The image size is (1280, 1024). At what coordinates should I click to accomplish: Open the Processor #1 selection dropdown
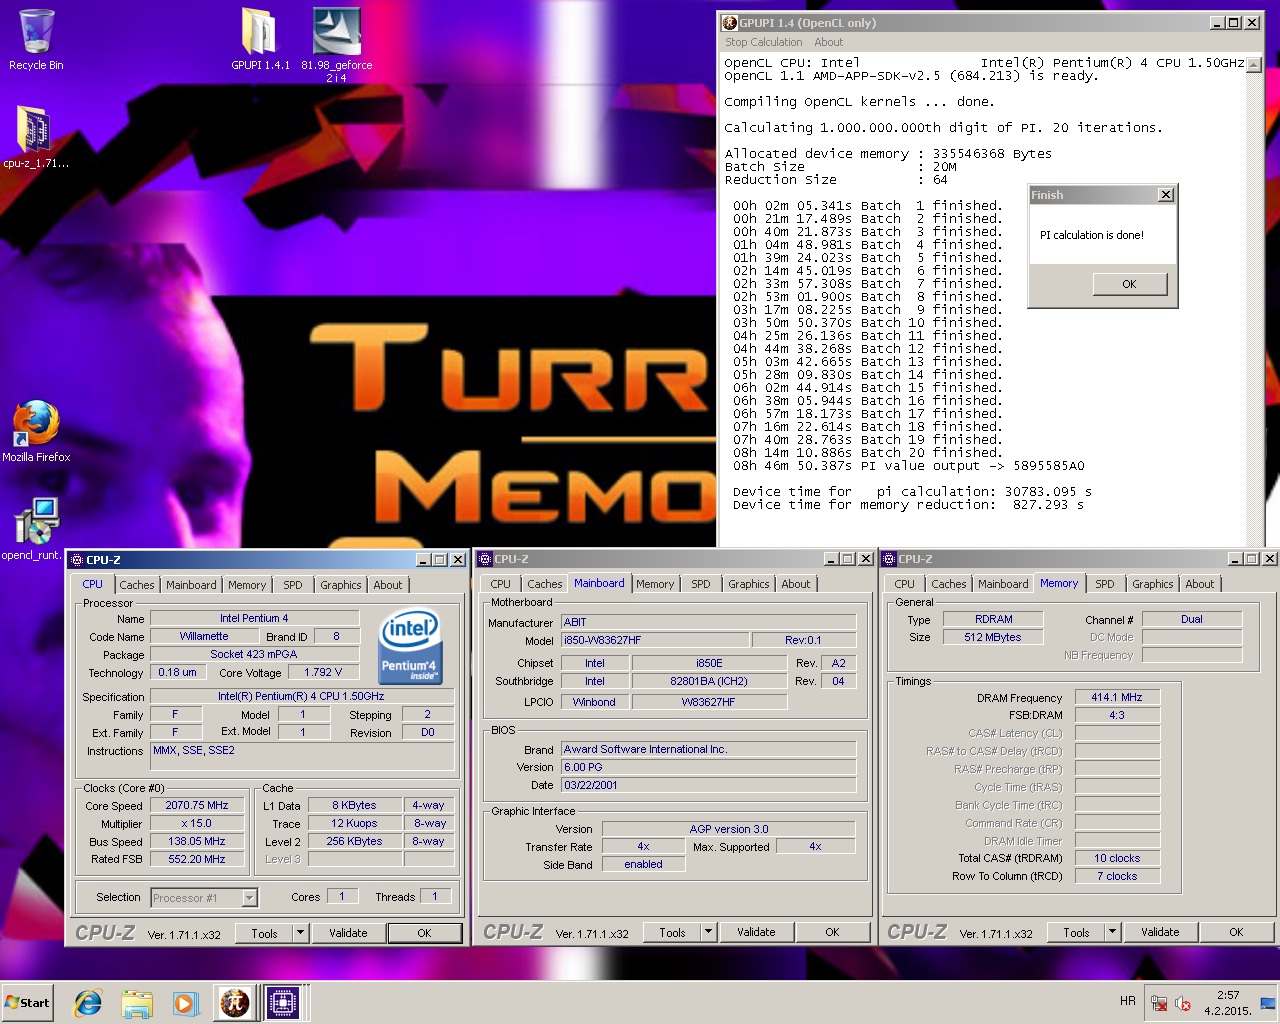(250, 898)
